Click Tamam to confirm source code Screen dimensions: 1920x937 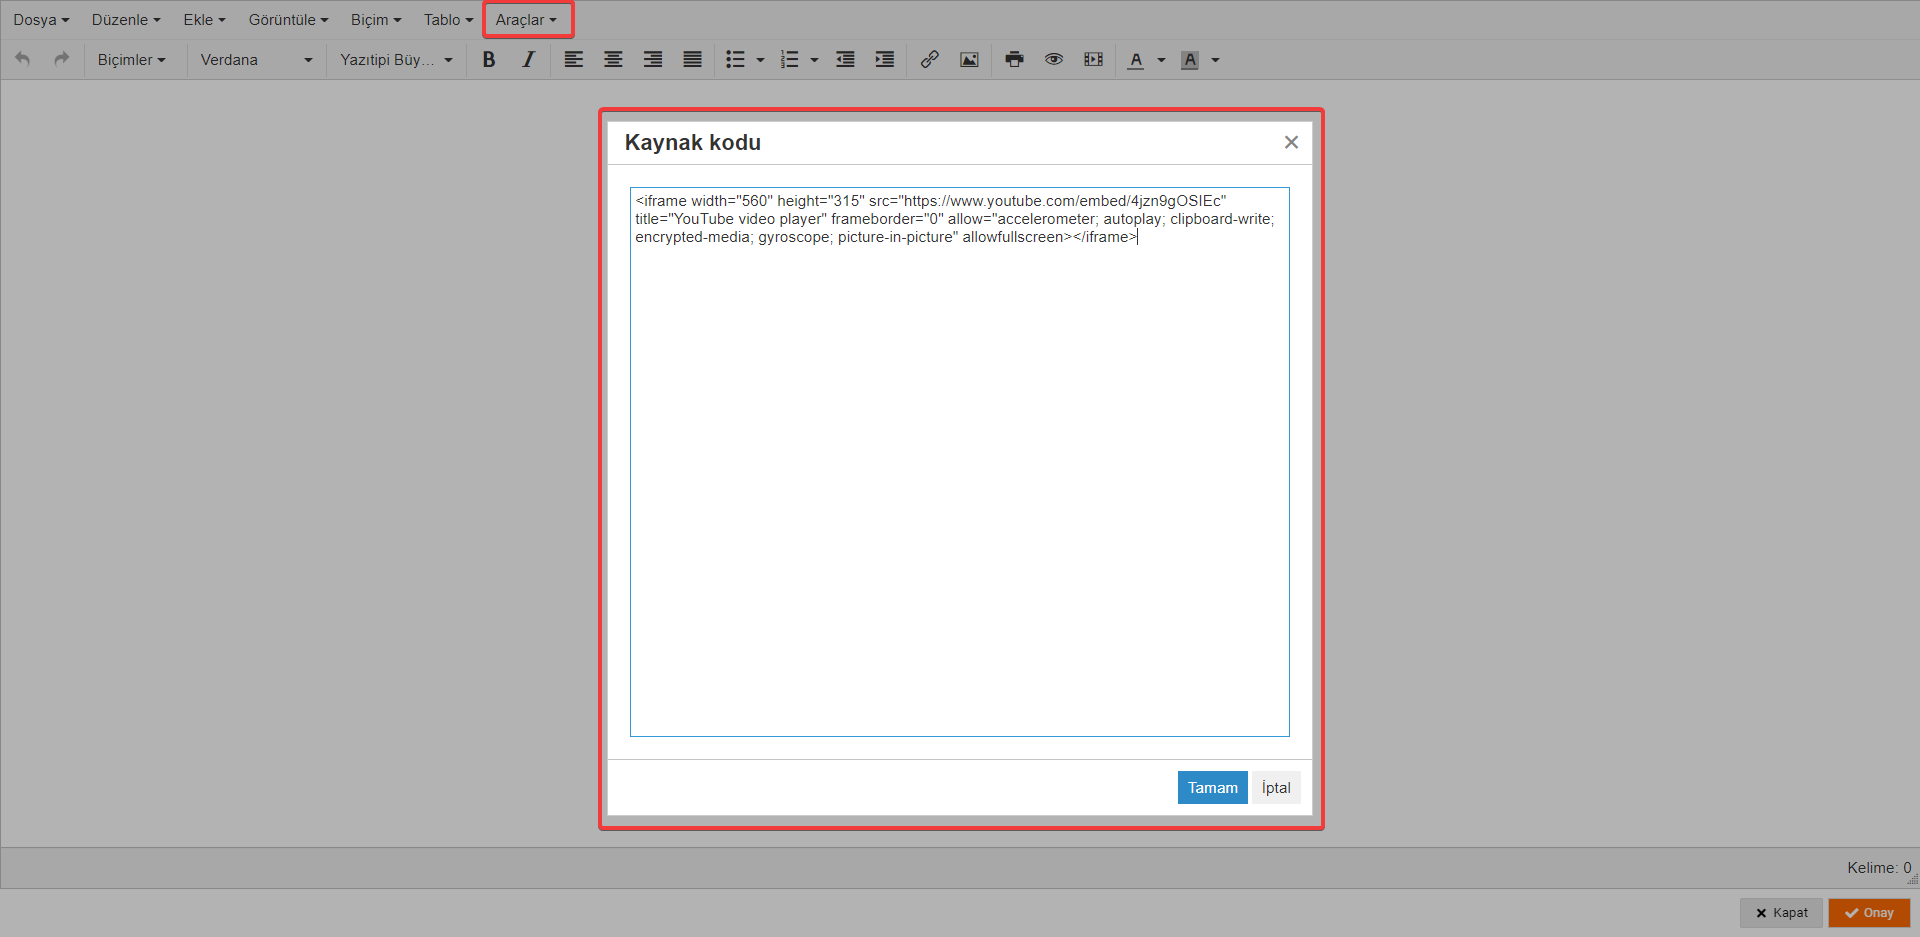(x=1212, y=787)
